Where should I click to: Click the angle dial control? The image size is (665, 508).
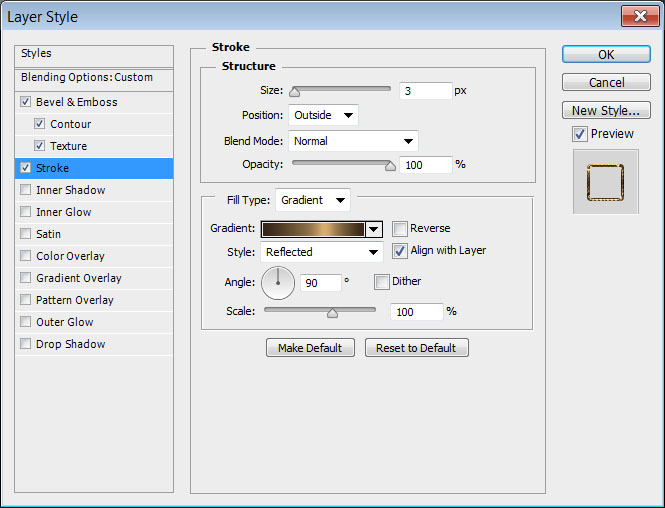coord(278,282)
